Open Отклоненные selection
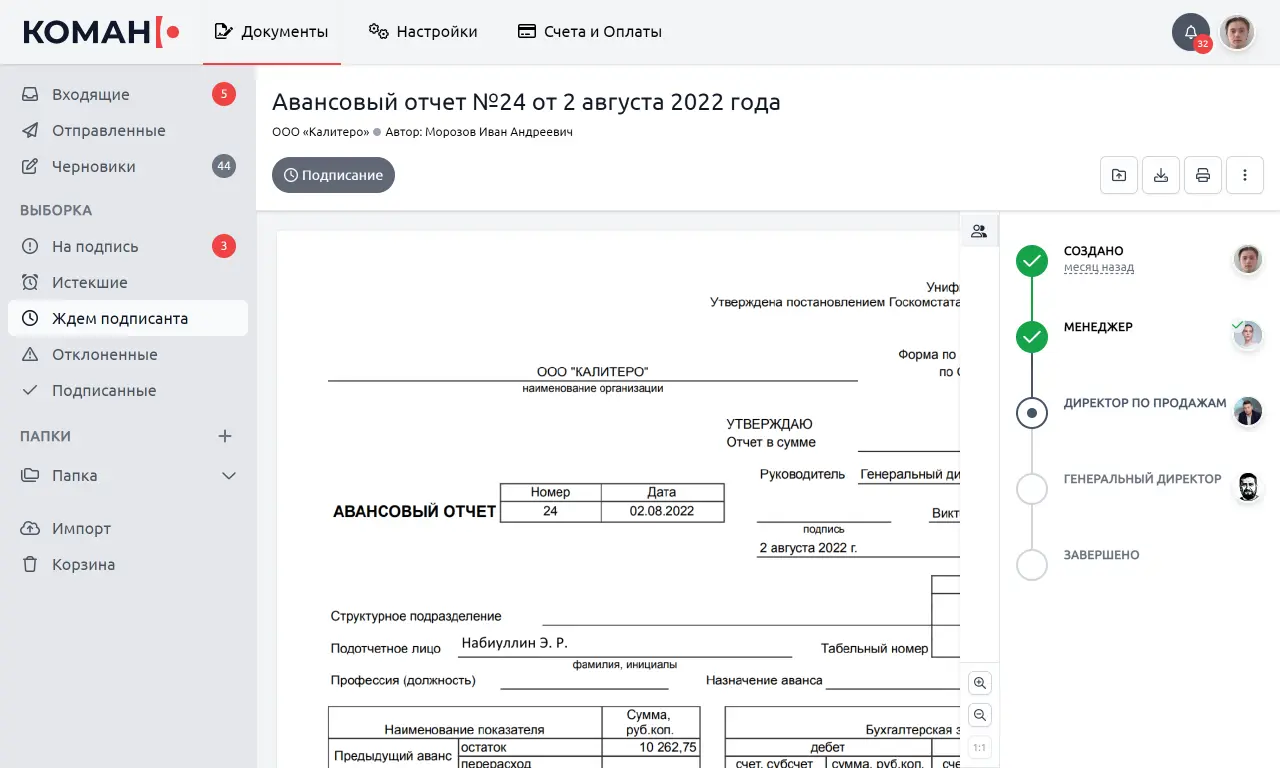This screenshot has height=768, width=1280. click(128, 354)
